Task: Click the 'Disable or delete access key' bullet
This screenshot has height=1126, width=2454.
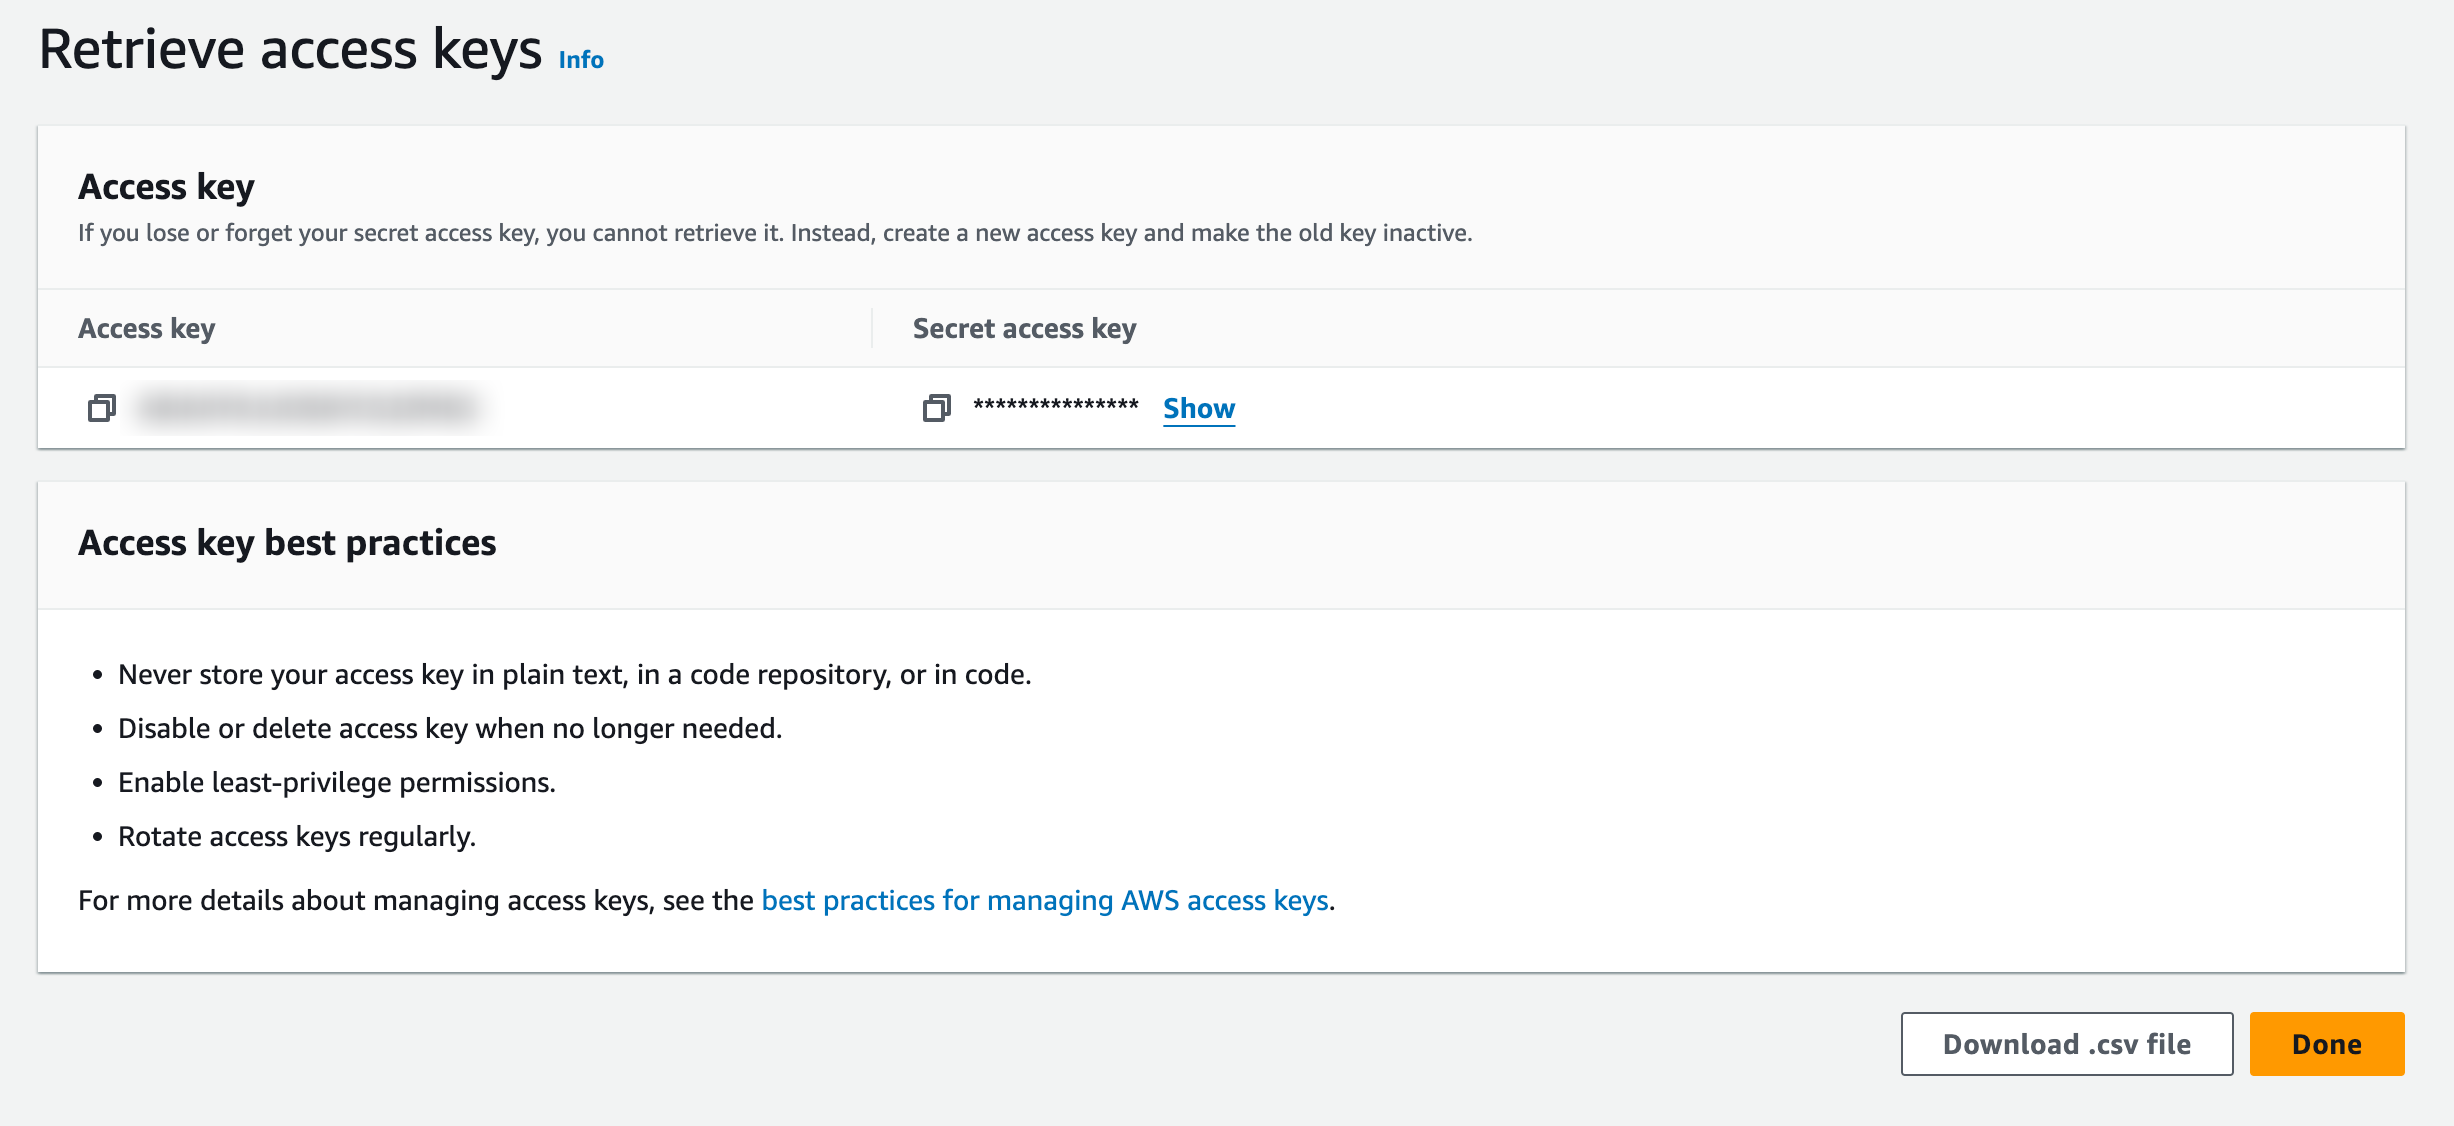Action: (x=450, y=728)
